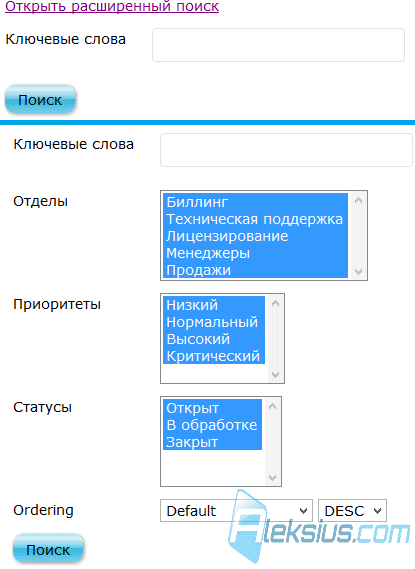The image size is (415, 569).
Task: Click statuses list scroll up arrow
Action: (x=272, y=406)
